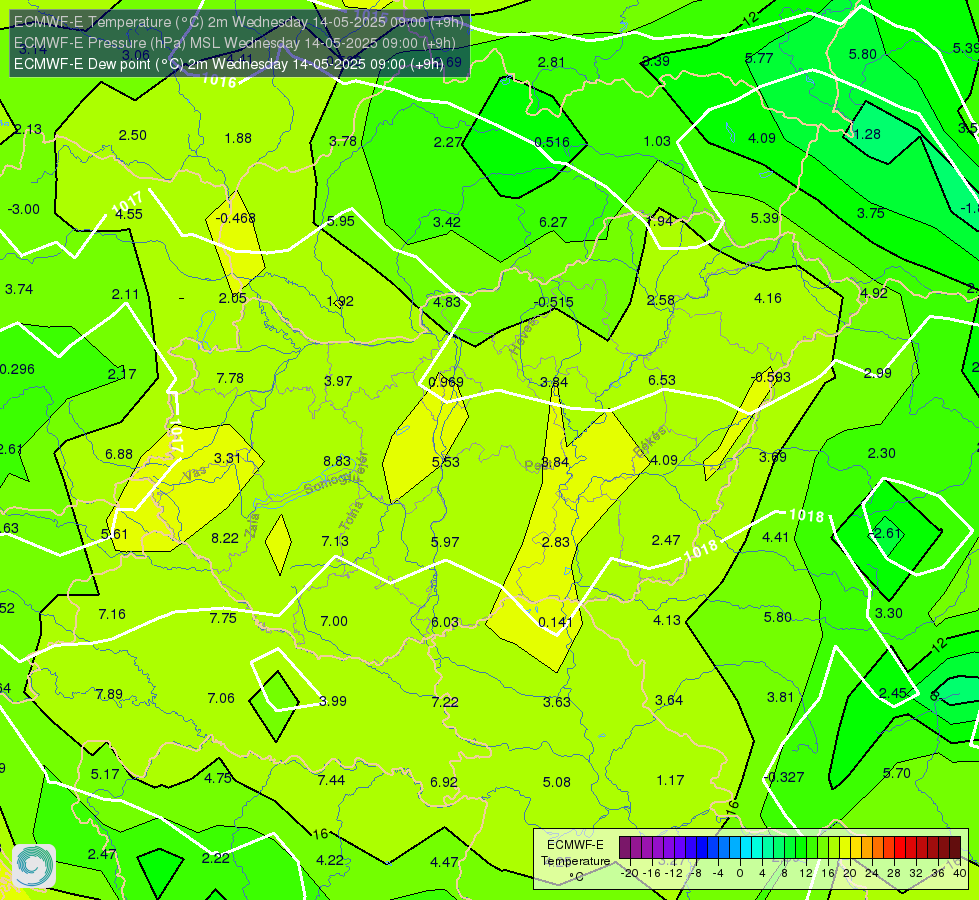Click the dew point value 4.16

click(768, 299)
